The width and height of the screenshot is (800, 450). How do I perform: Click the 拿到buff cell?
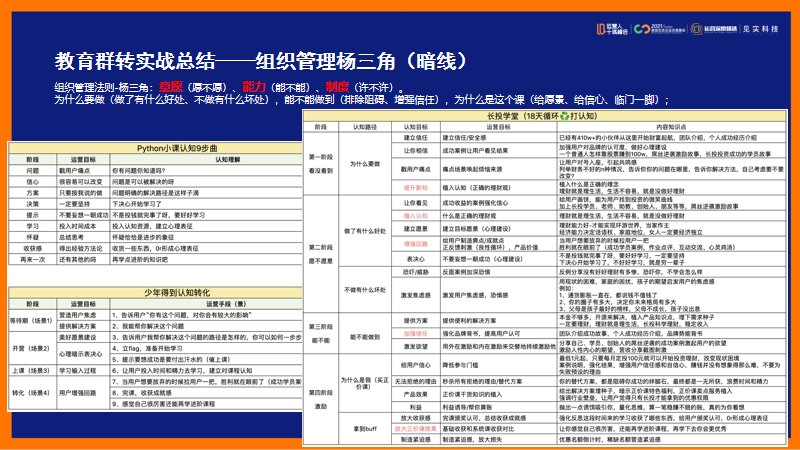coord(365,429)
